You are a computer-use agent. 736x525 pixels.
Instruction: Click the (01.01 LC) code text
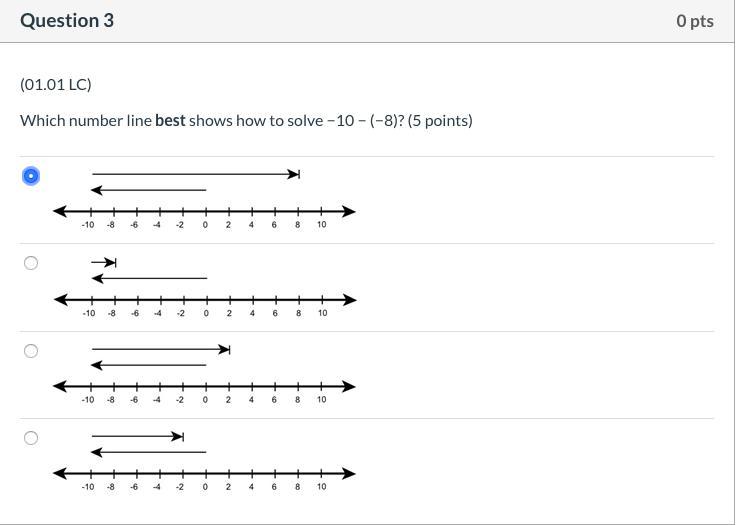pyautogui.click(x=56, y=85)
